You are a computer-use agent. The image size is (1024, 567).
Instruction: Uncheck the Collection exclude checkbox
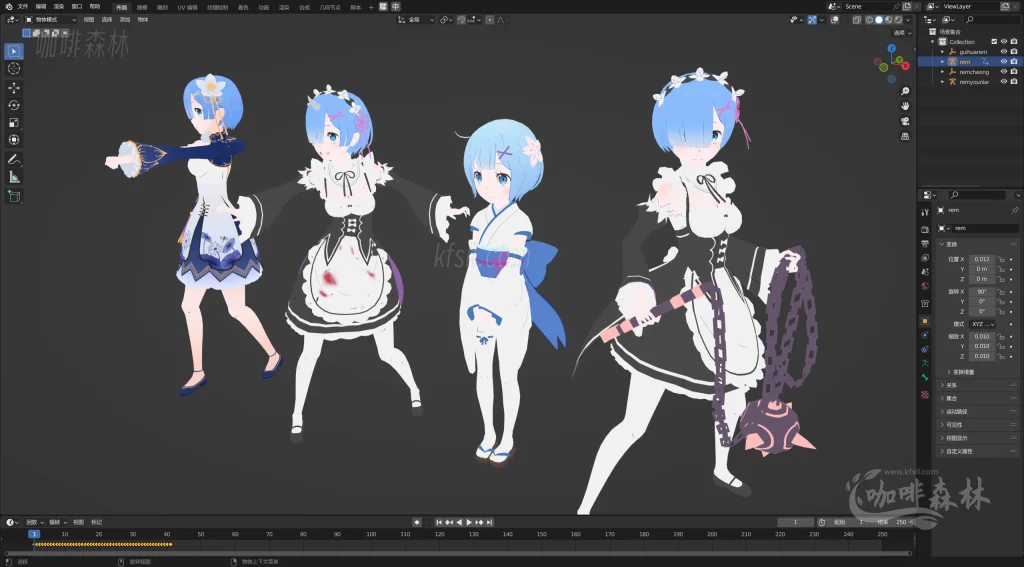point(994,42)
